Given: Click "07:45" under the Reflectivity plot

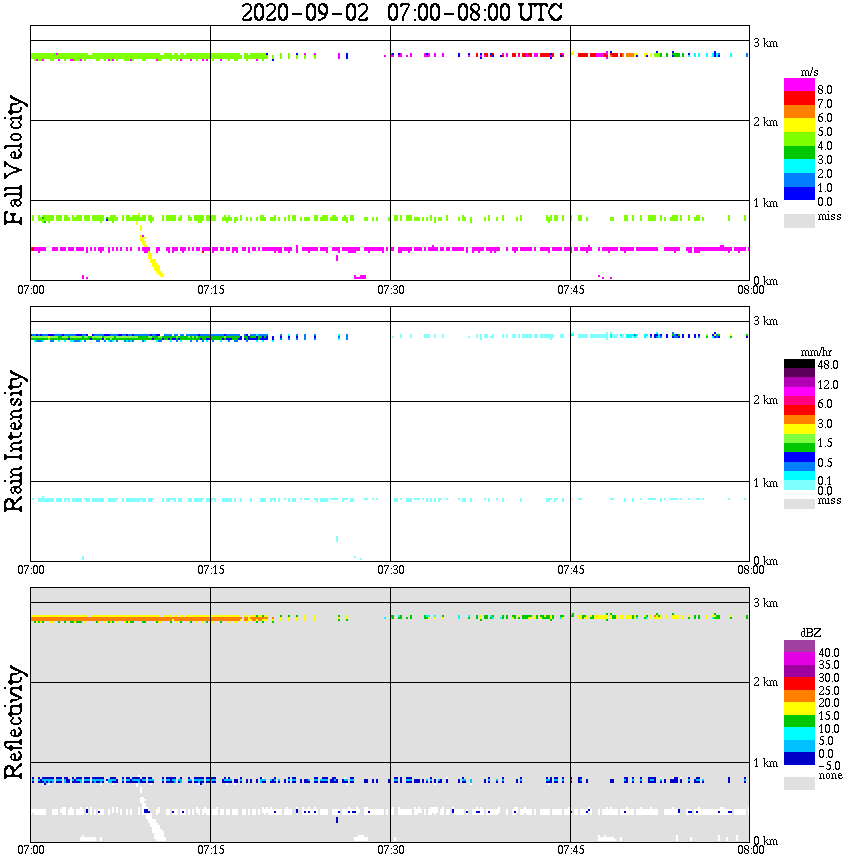Looking at the screenshot, I should pos(571,850).
